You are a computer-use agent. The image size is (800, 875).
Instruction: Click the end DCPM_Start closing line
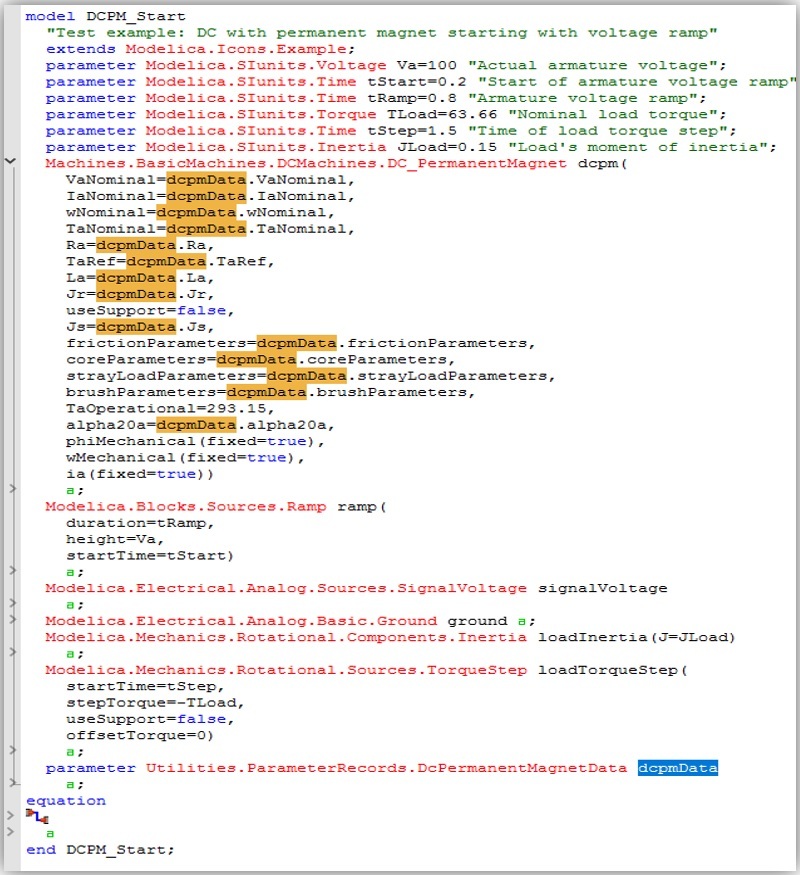(x=100, y=850)
